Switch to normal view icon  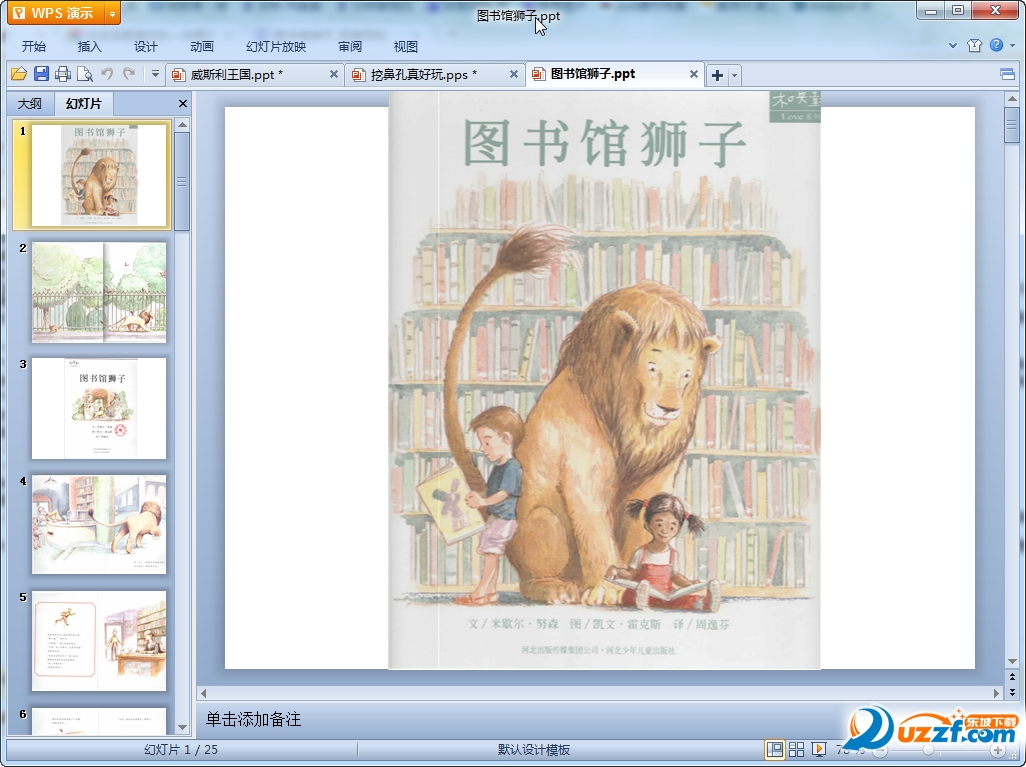point(775,749)
